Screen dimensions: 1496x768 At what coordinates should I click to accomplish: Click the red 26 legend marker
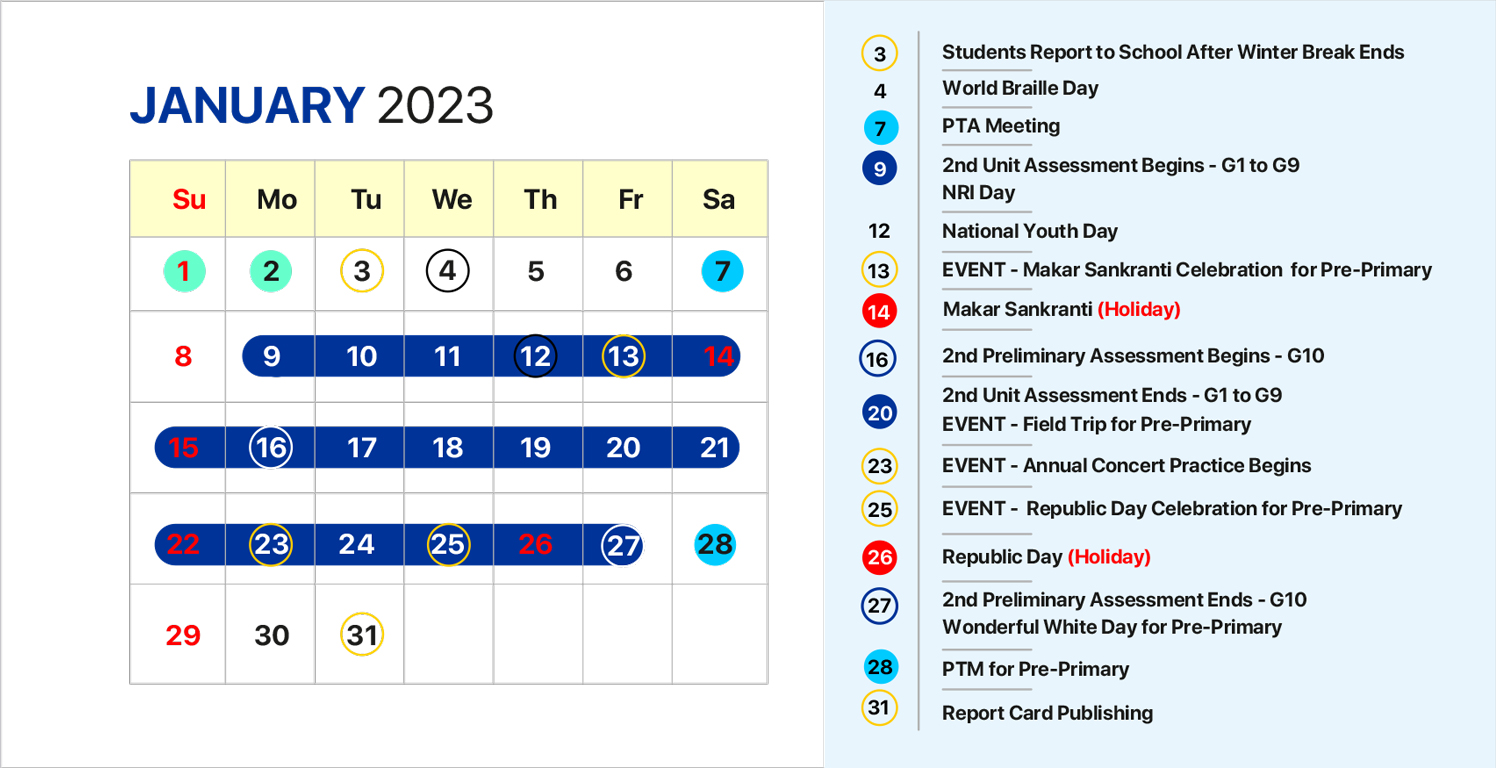pos(879,557)
